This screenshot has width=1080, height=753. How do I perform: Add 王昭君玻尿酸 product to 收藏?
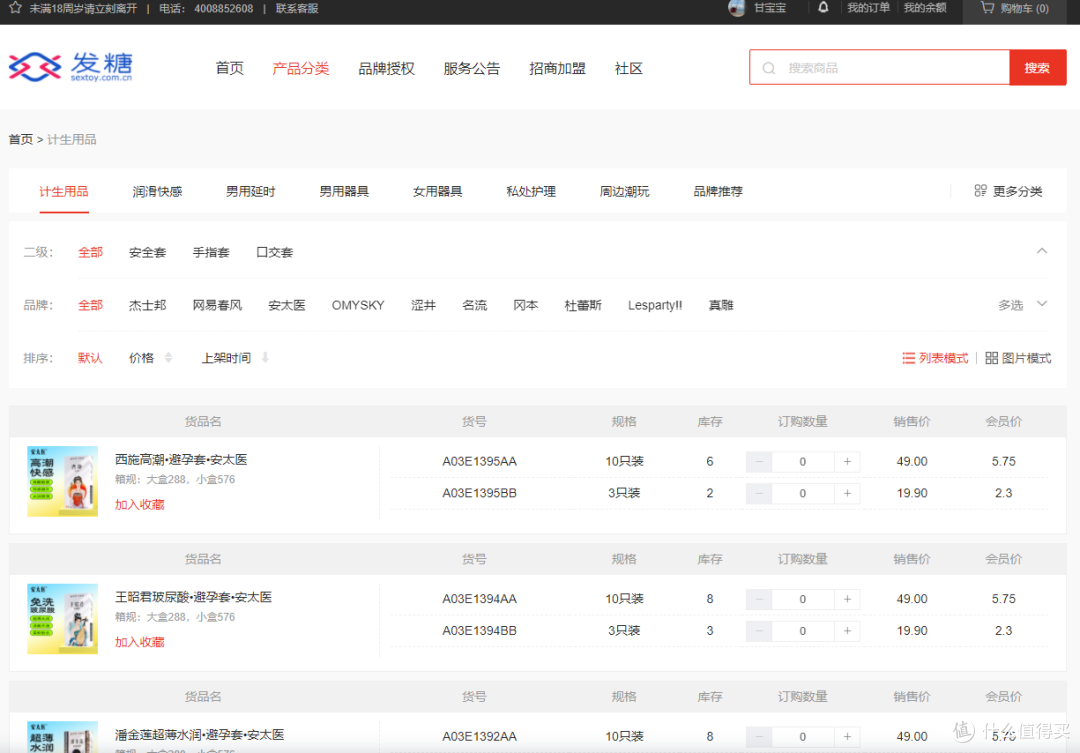point(140,642)
